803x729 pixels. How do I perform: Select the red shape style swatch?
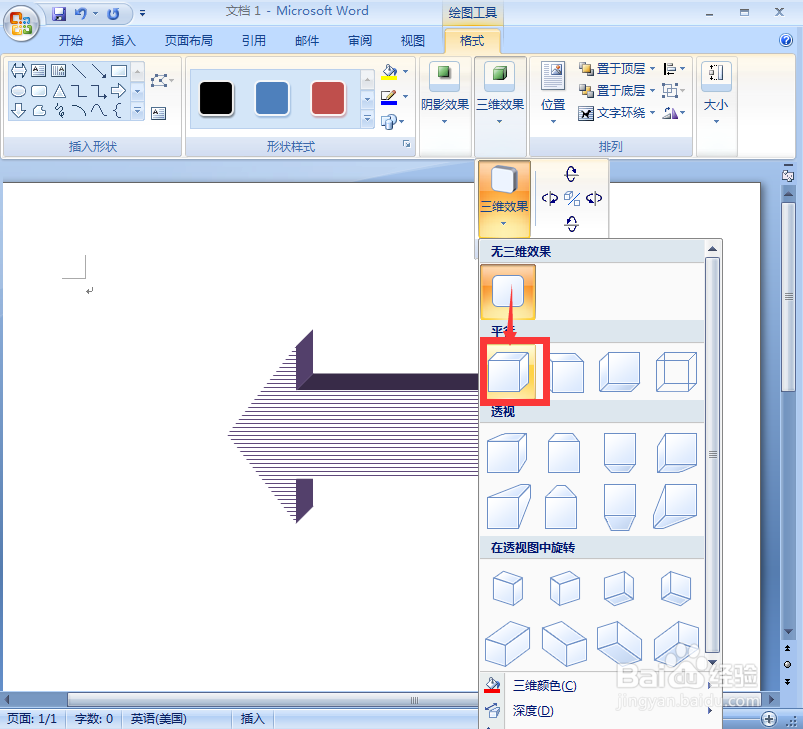tap(328, 98)
